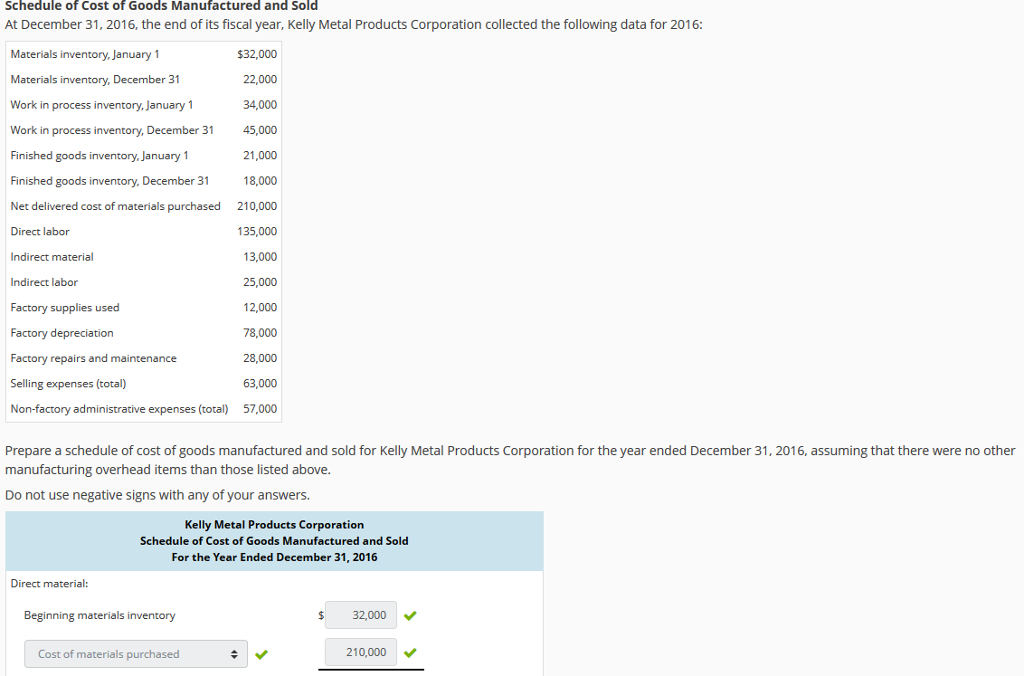Image resolution: width=1024 pixels, height=676 pixels.
Task: Click 'Kelly Metal Products Corporation' schedule header
Action: [x=274, y=524]
